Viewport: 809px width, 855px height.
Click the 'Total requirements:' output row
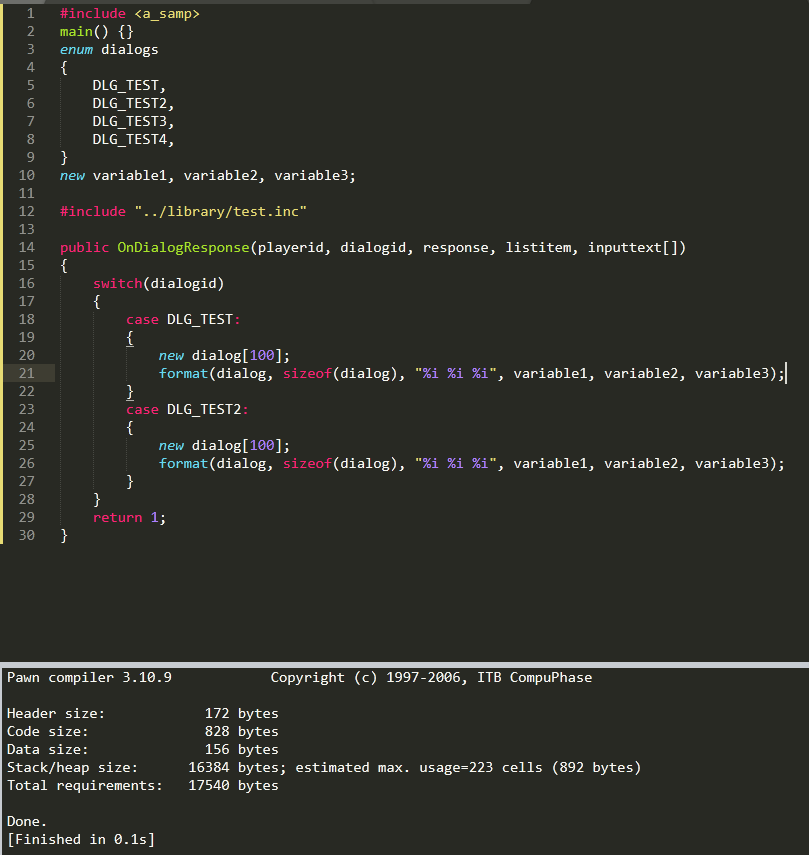tap(142, 785)
